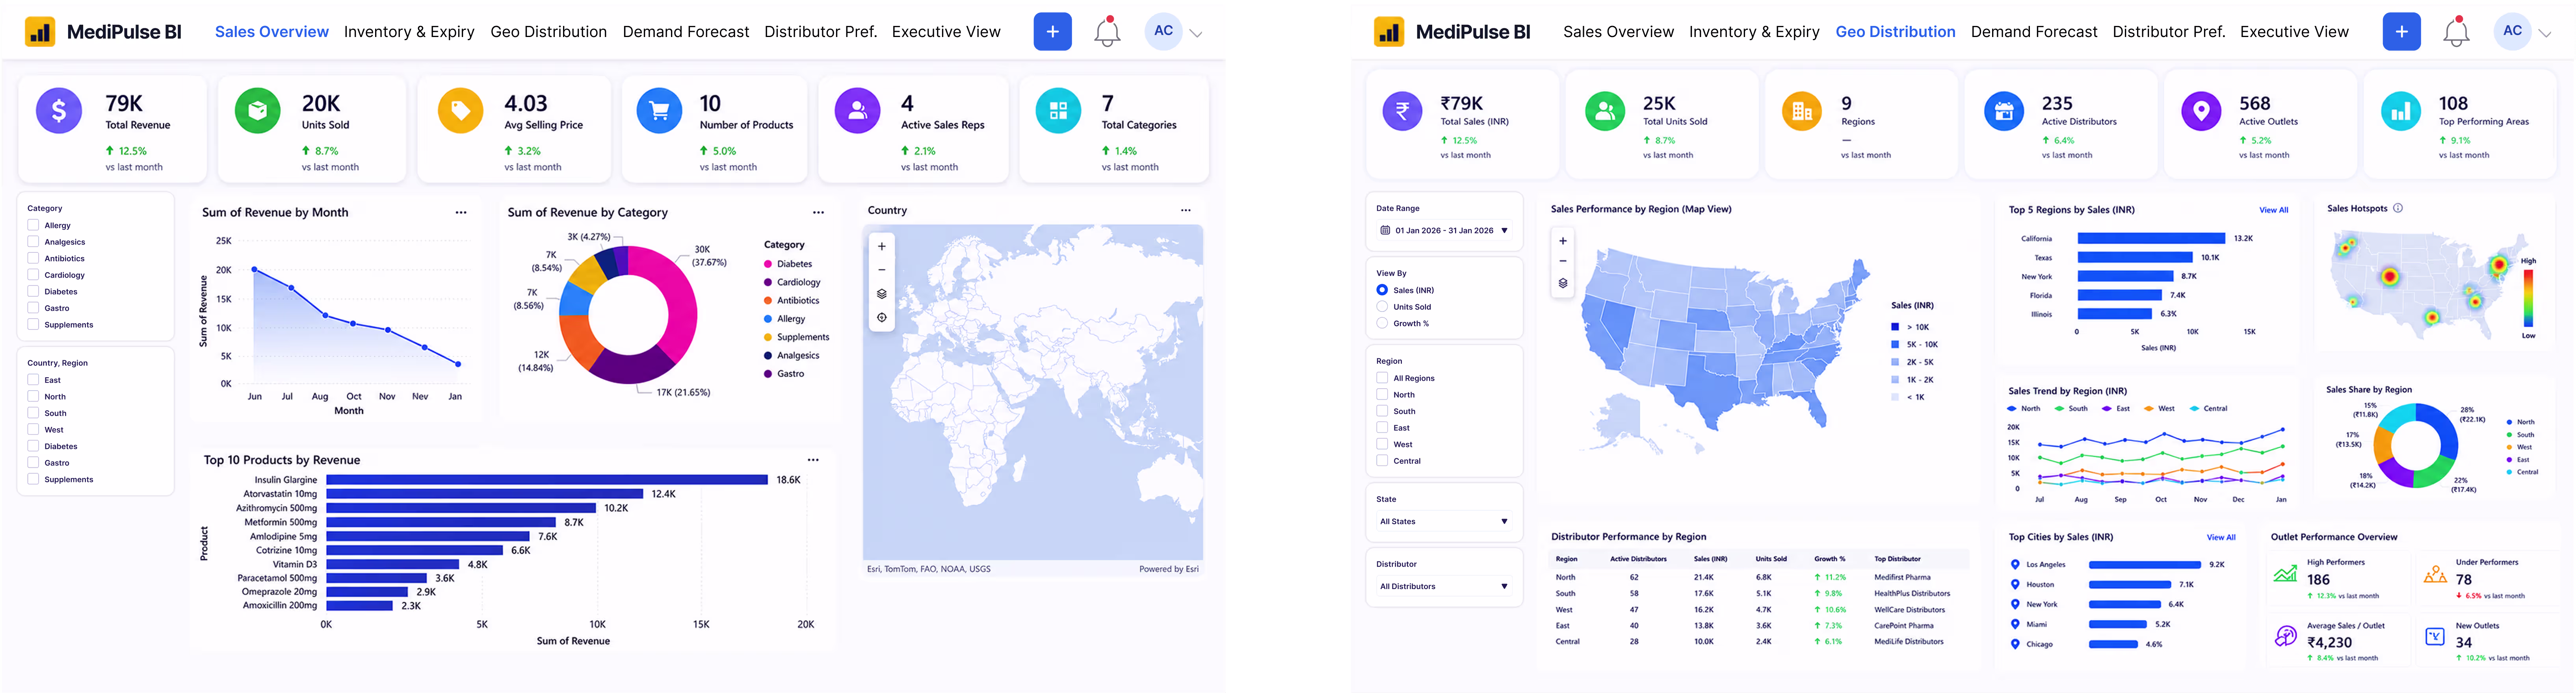Open the Sum of Revenue by Month options menu

click(x=461, y=212)
